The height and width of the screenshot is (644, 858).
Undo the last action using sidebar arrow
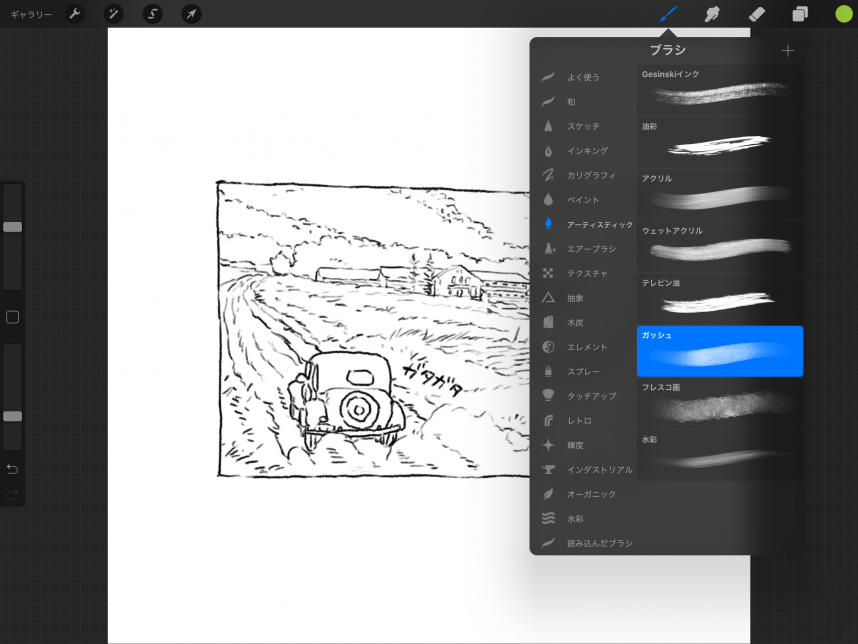coord(12,469)
